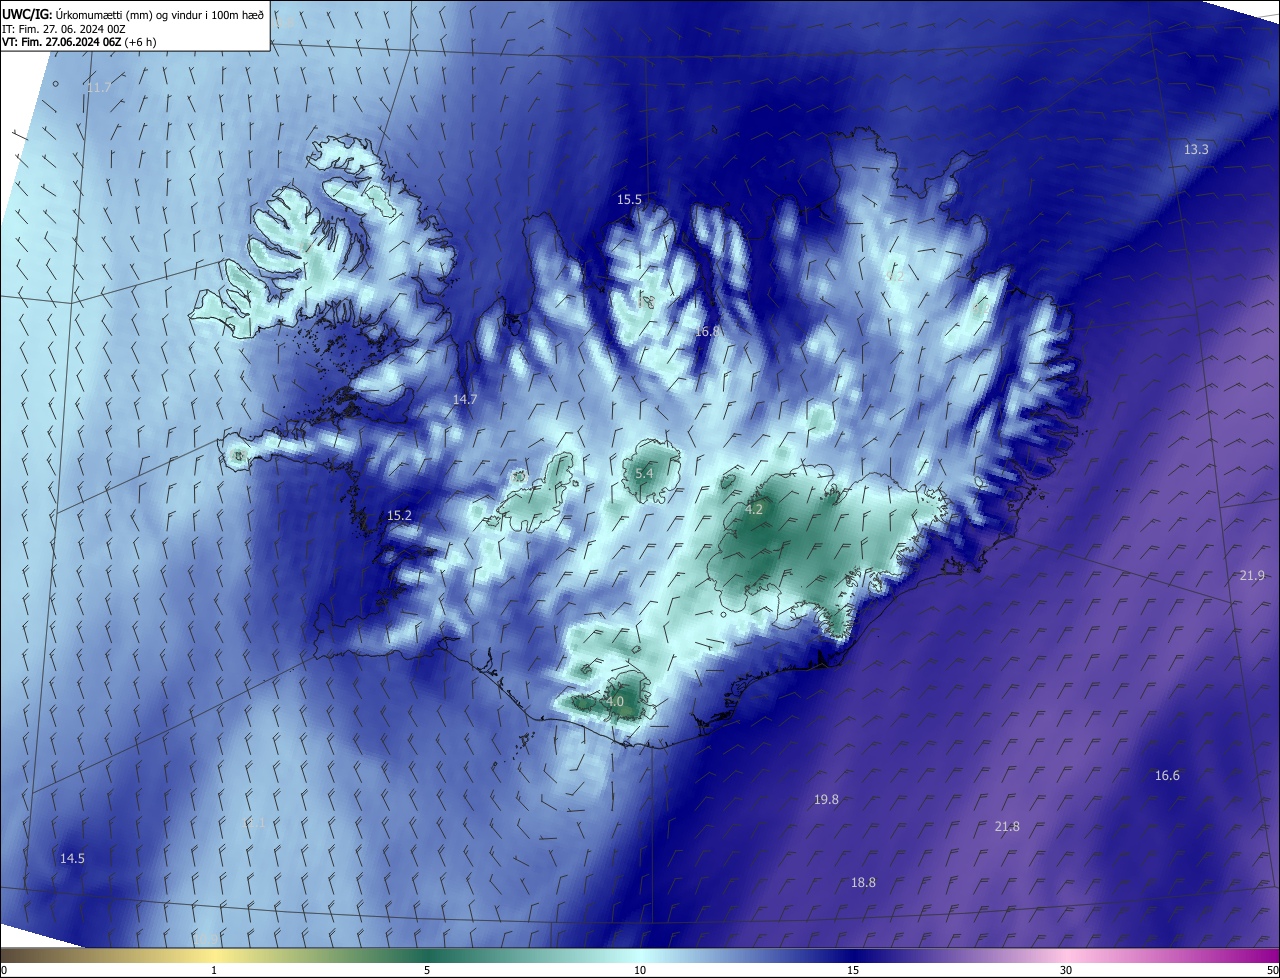
Task: Click the 14.7 value label
Action: (465, 399)
